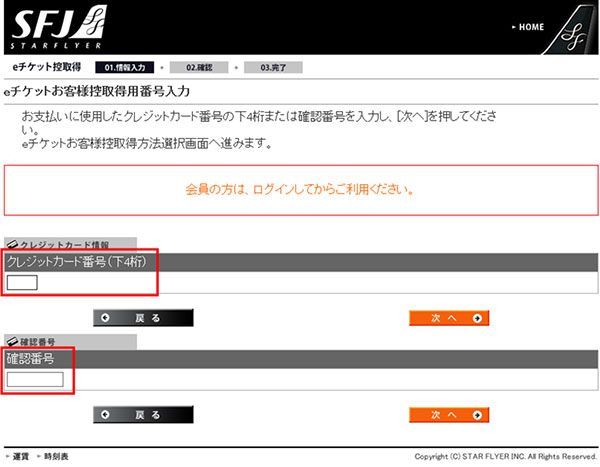
Task: Select the 02.確認 step tab
Action: (x=199, y=68)
